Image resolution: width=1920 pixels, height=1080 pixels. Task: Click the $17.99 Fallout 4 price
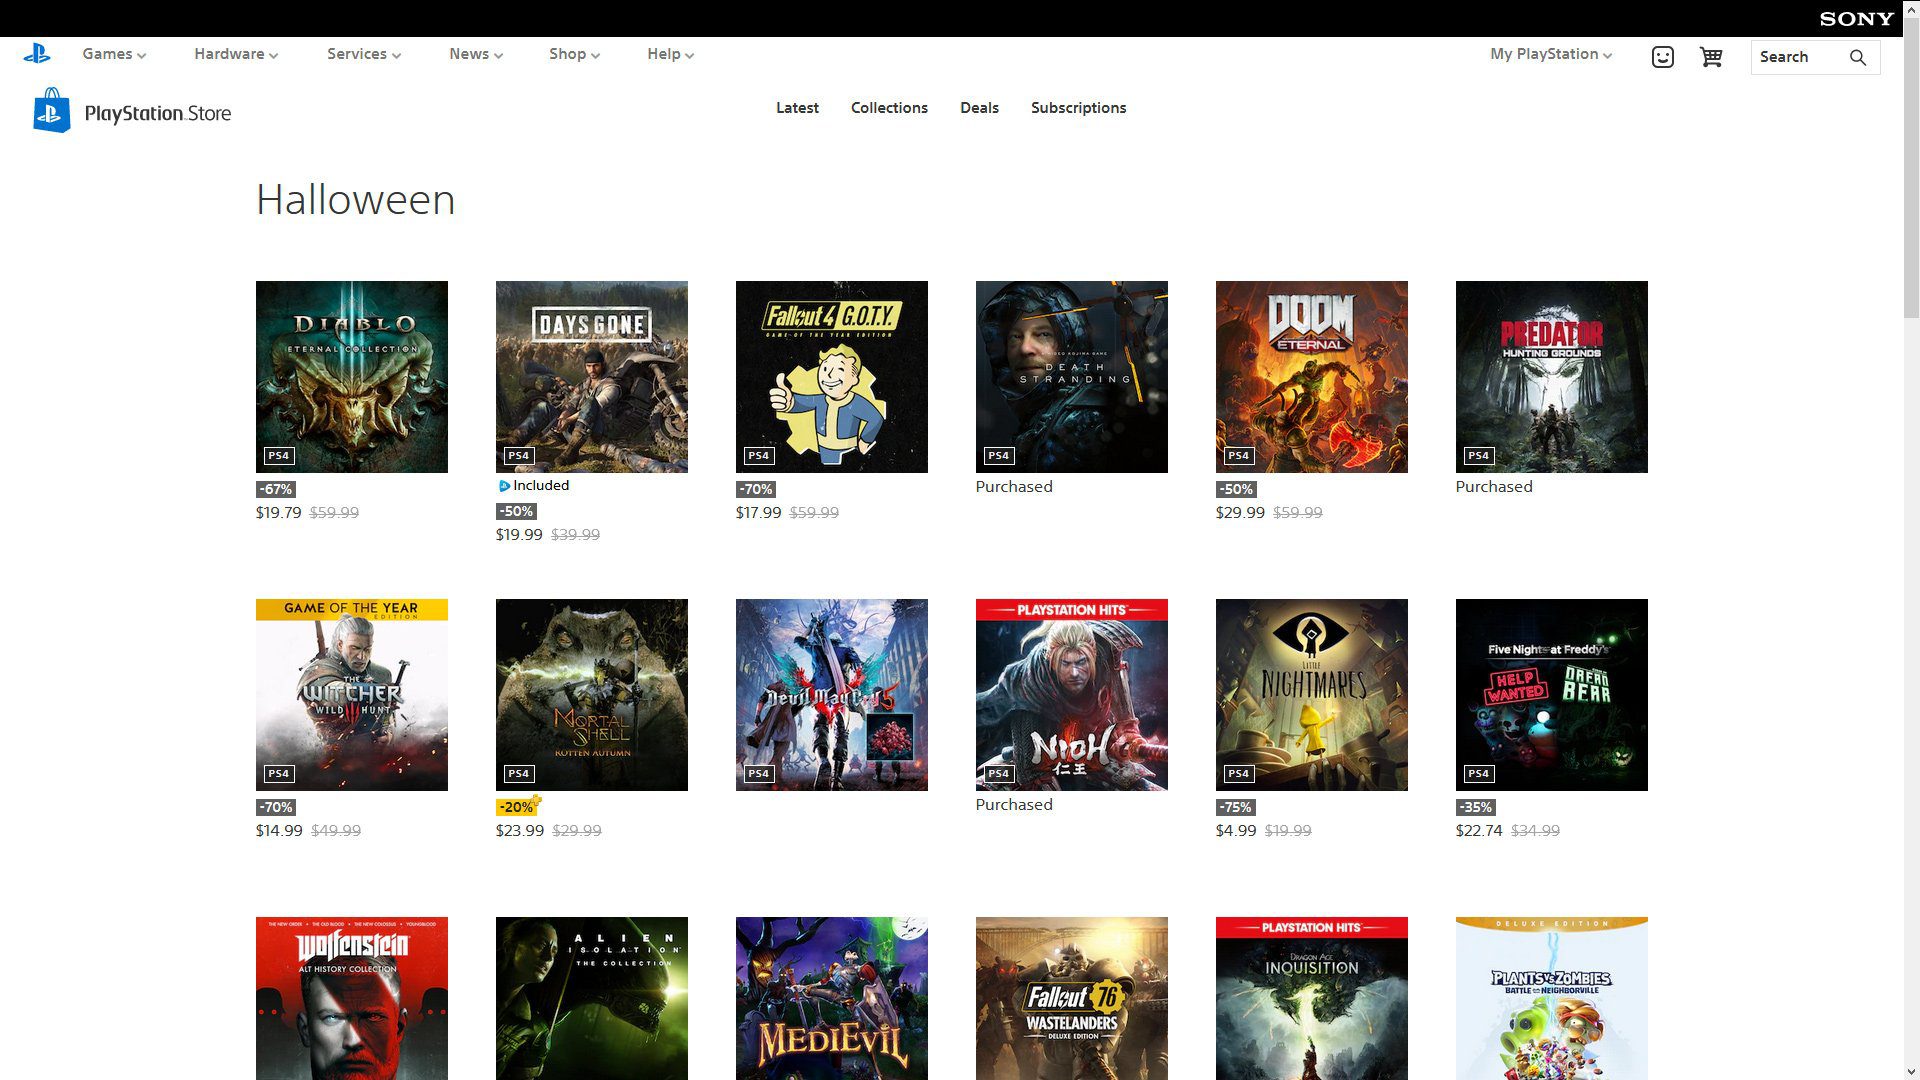[x=758, y=512]
